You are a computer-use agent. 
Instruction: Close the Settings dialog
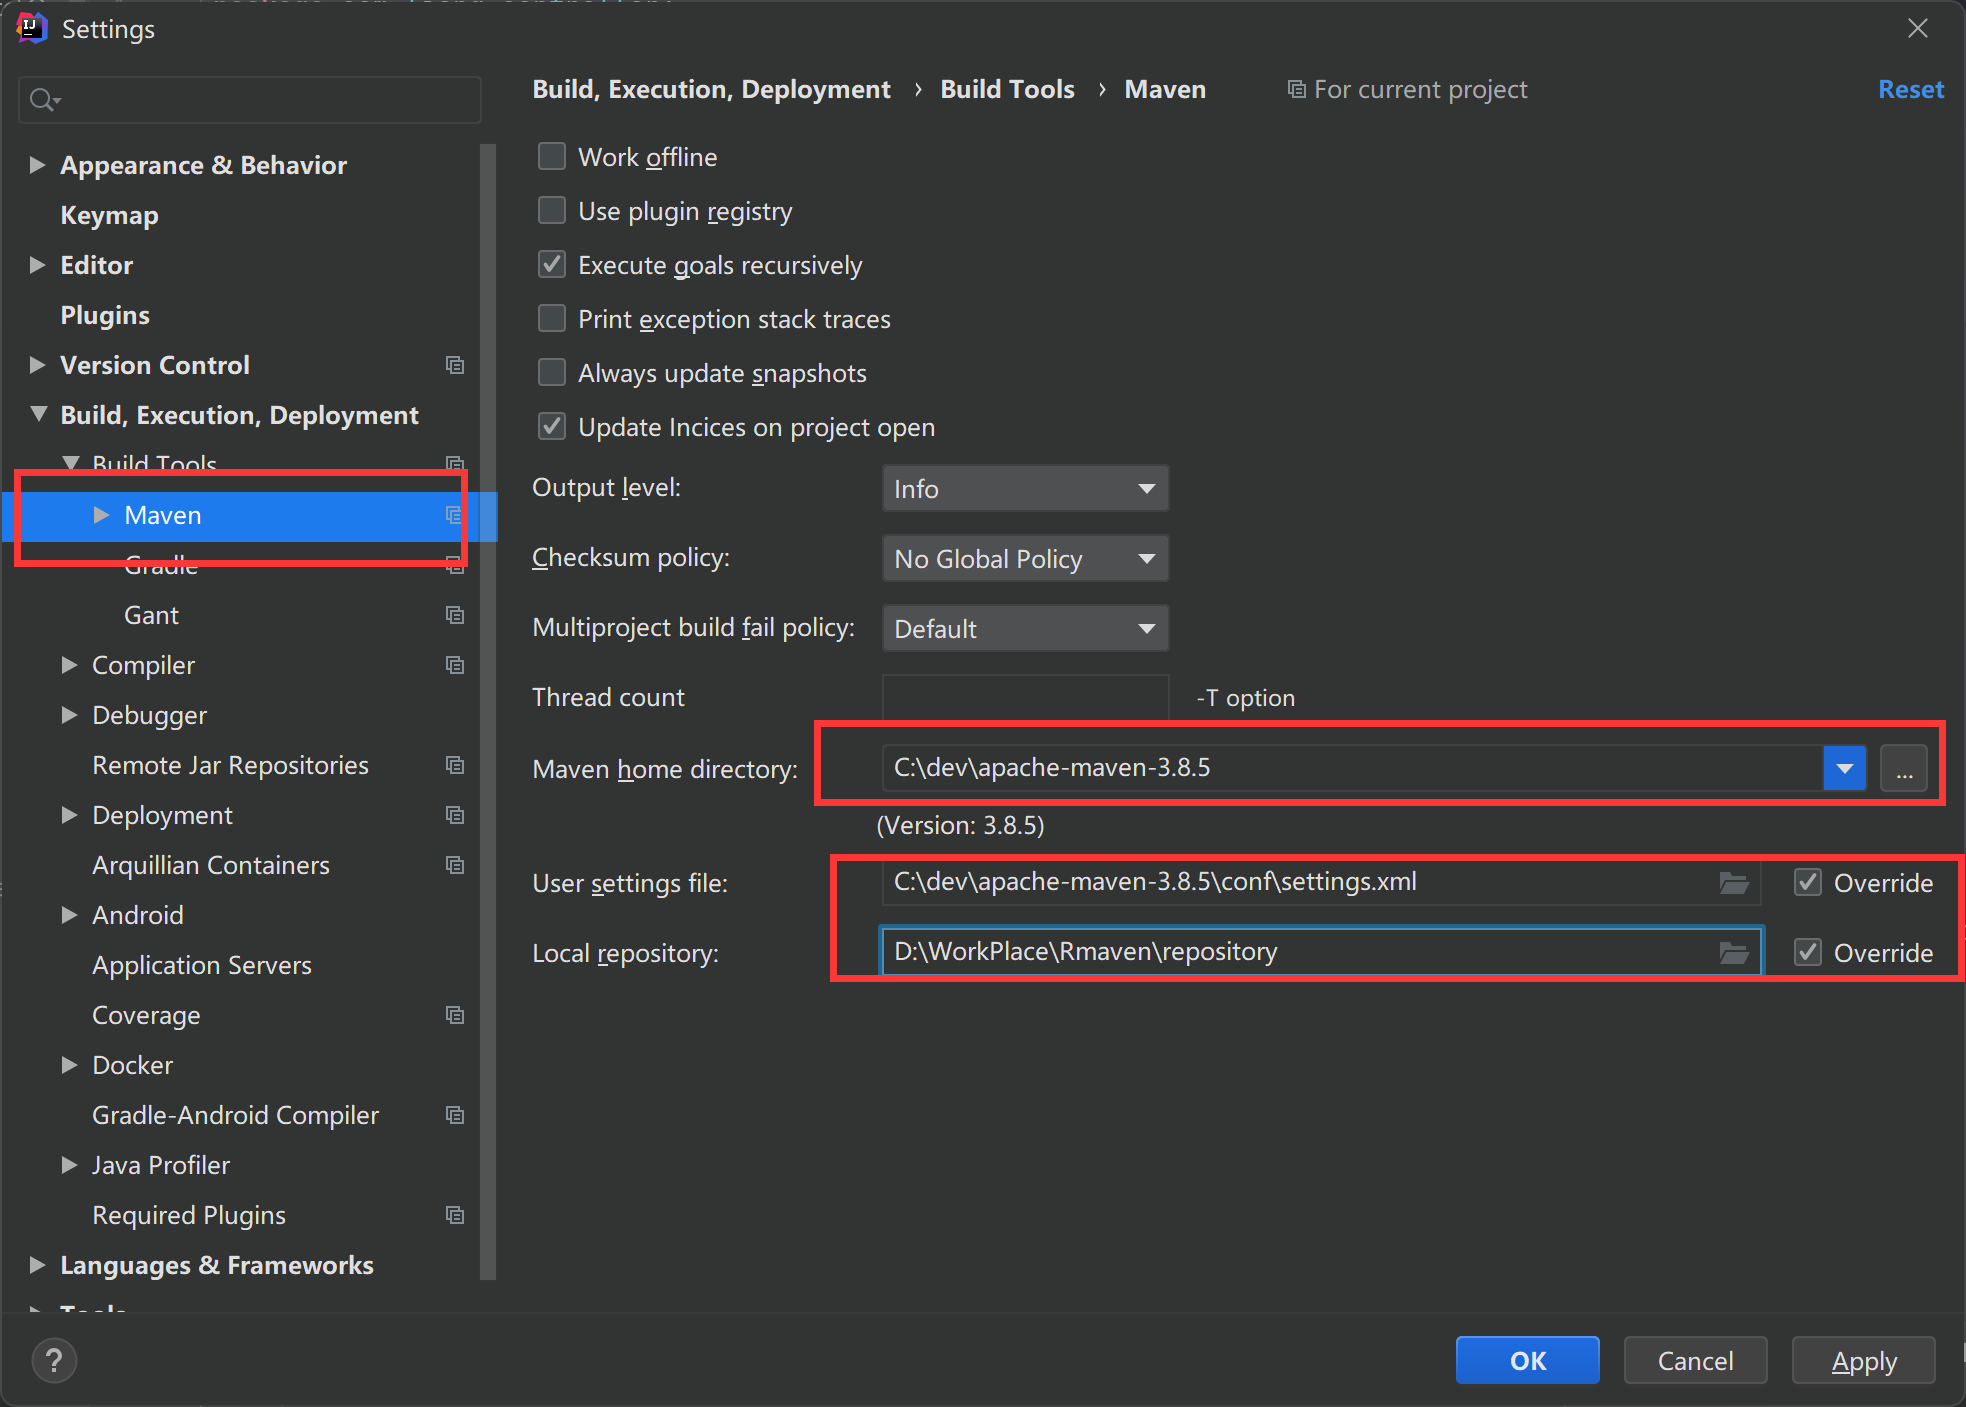pyautogui.click(x=1917, y=28)
